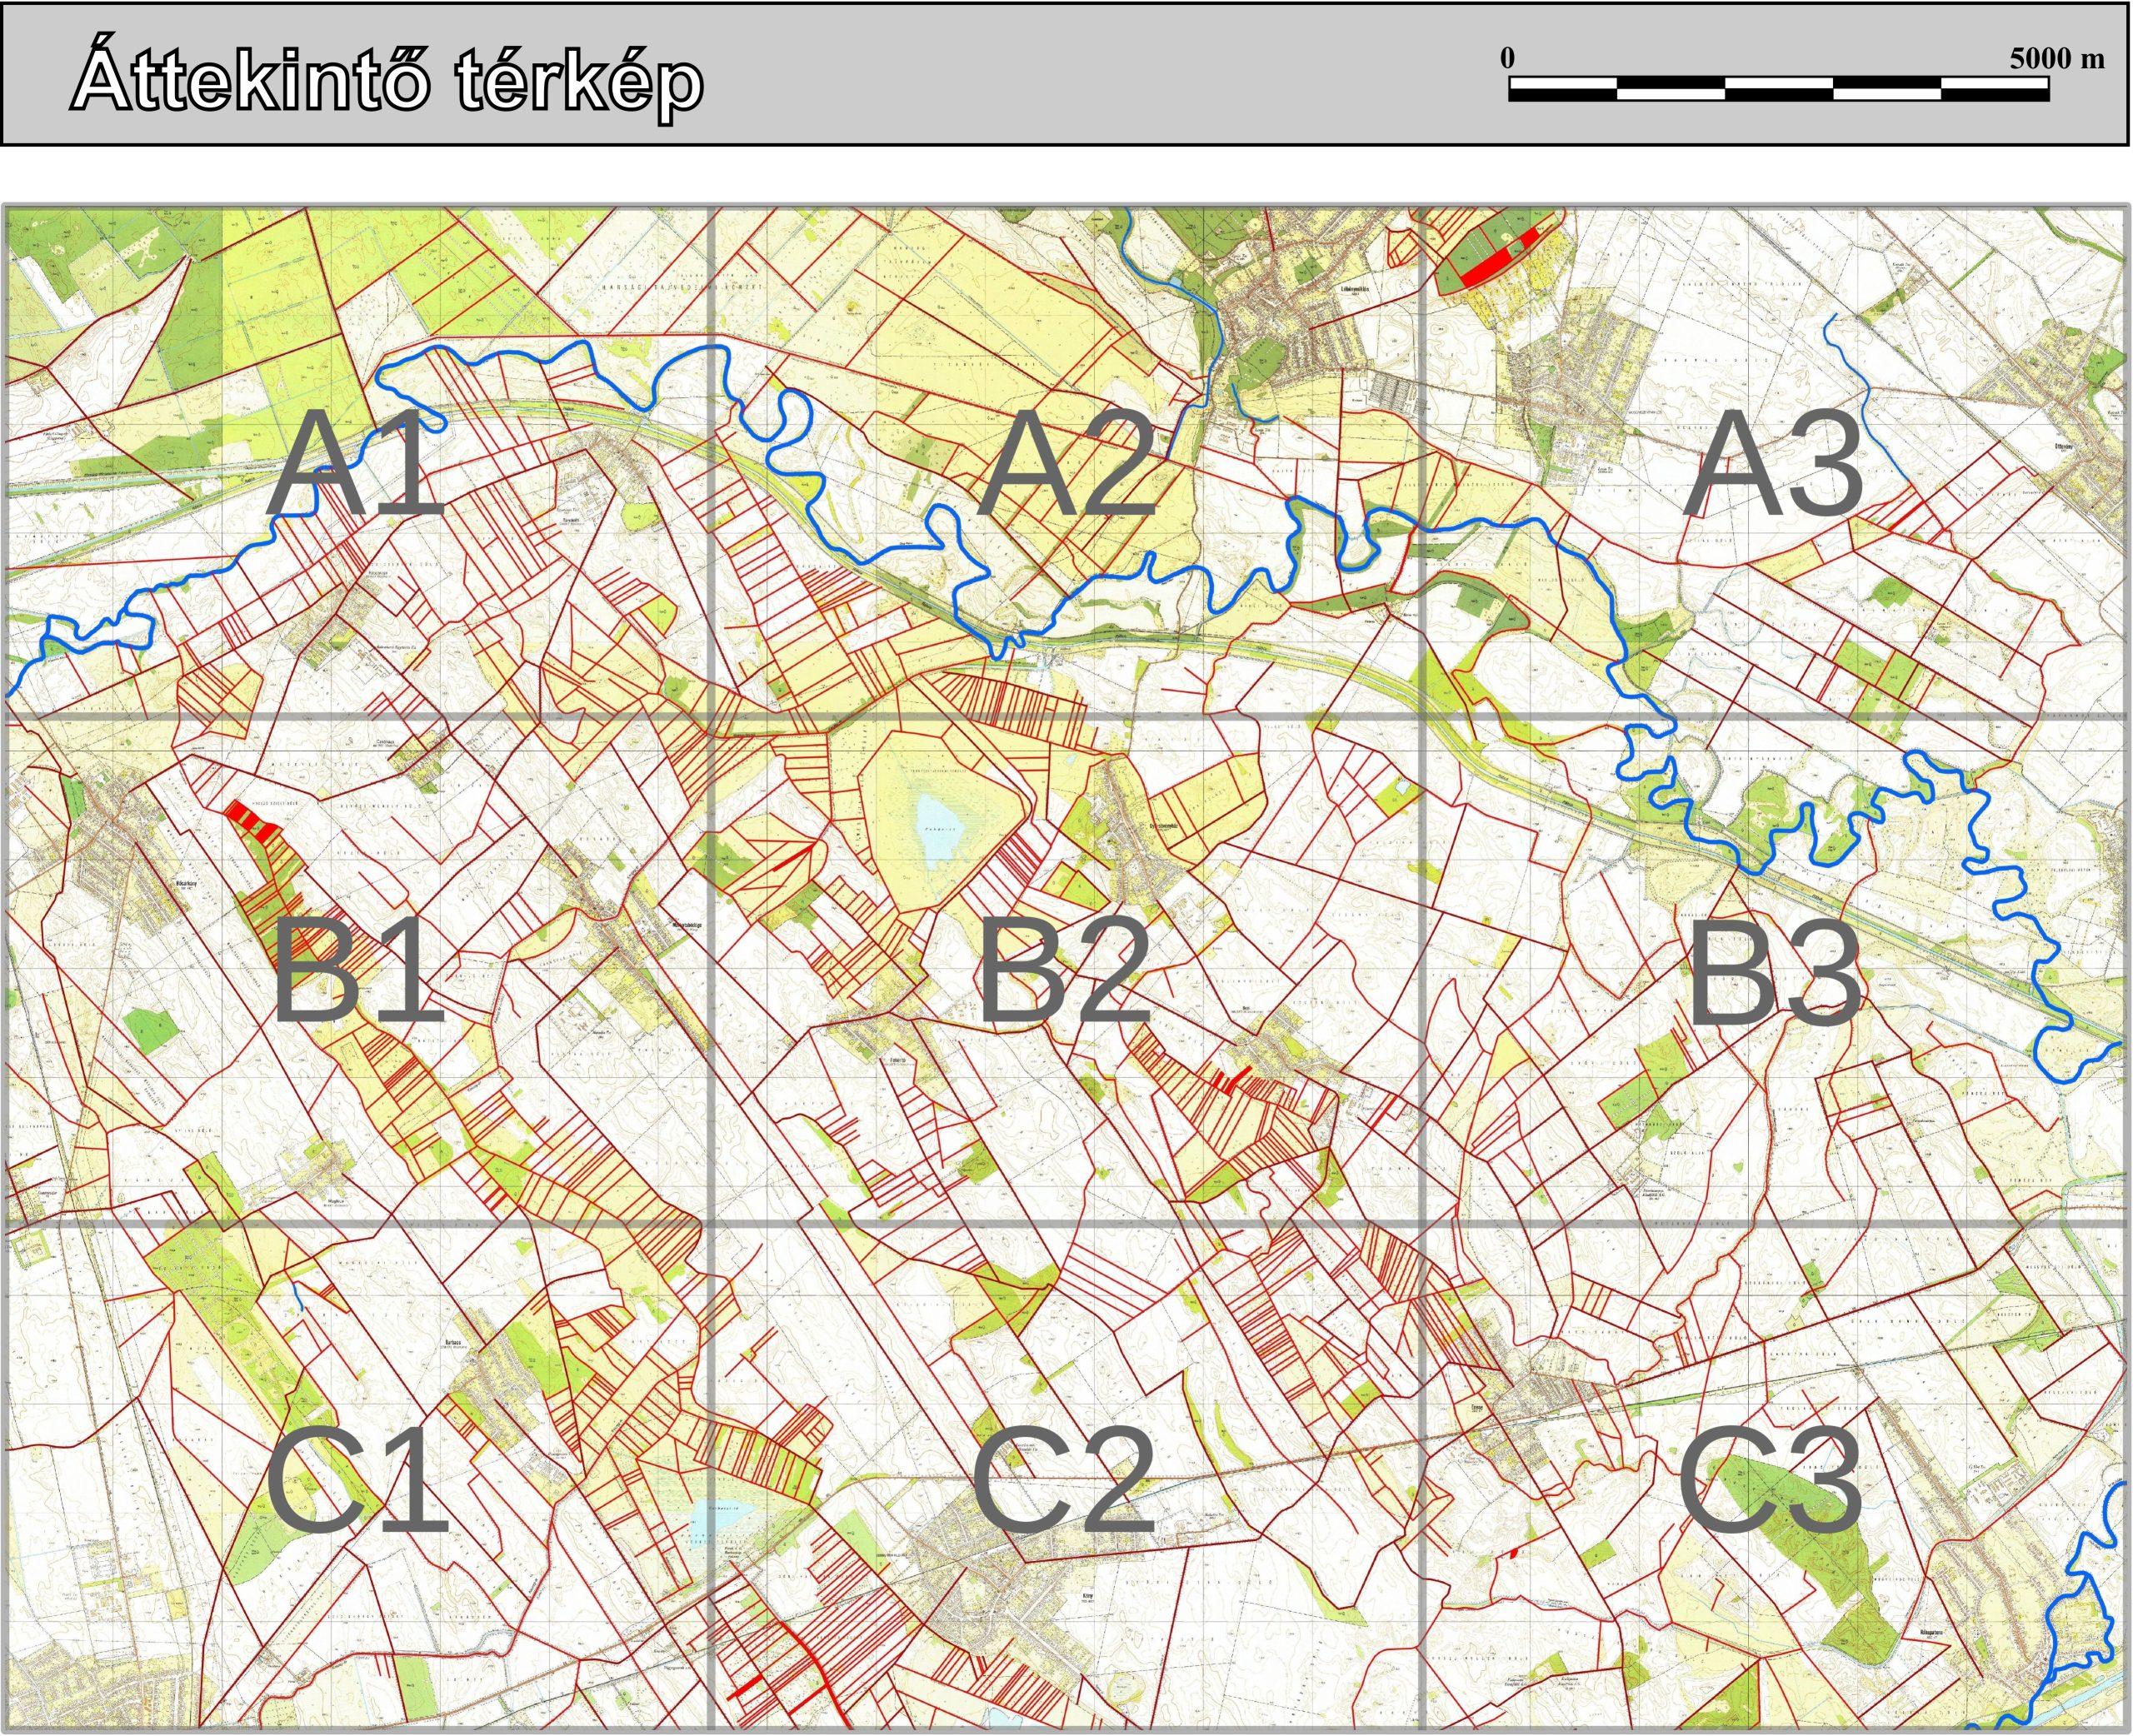Click the C1 grid cell label

[x=357, y=1480]
